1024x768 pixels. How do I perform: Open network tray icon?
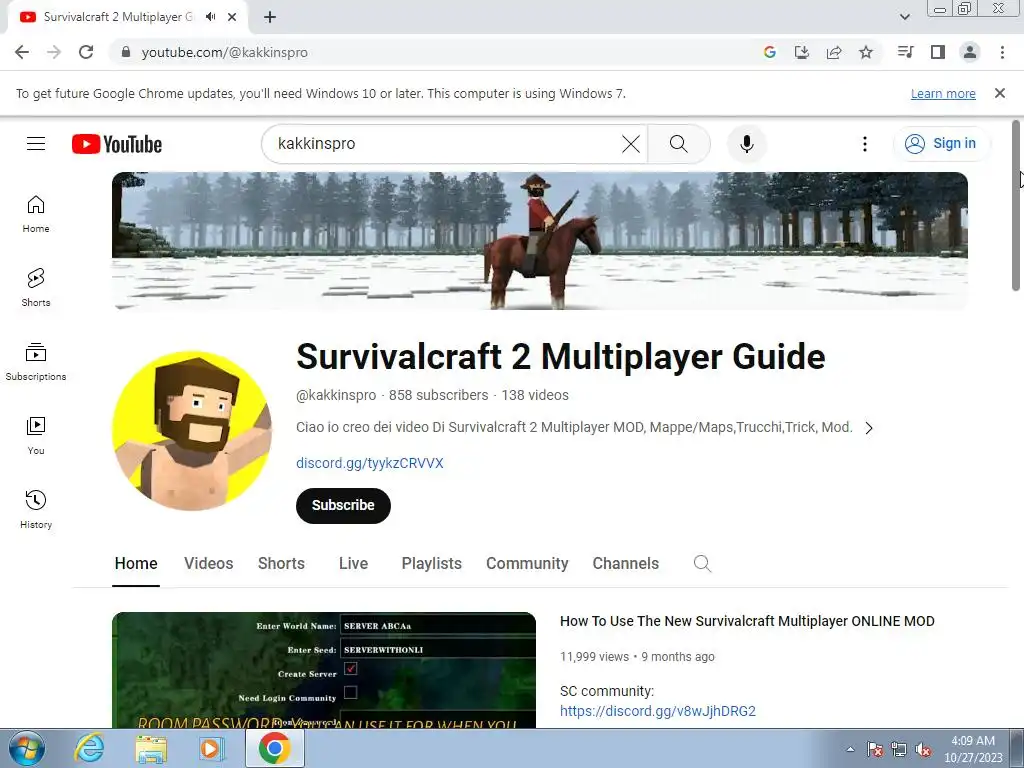pos(899,749)
